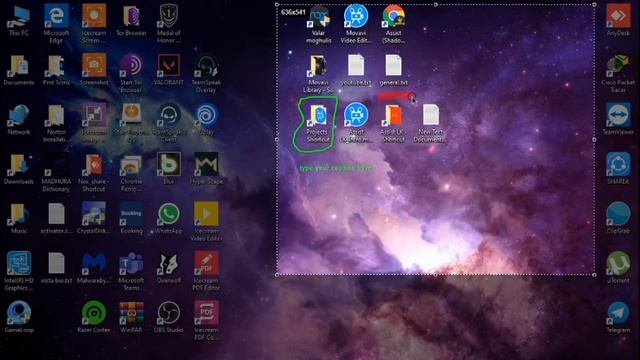This screenshot has height=360, width=640.
Task: Open uTorrent desktop shortcut
Action: (618, 268)
